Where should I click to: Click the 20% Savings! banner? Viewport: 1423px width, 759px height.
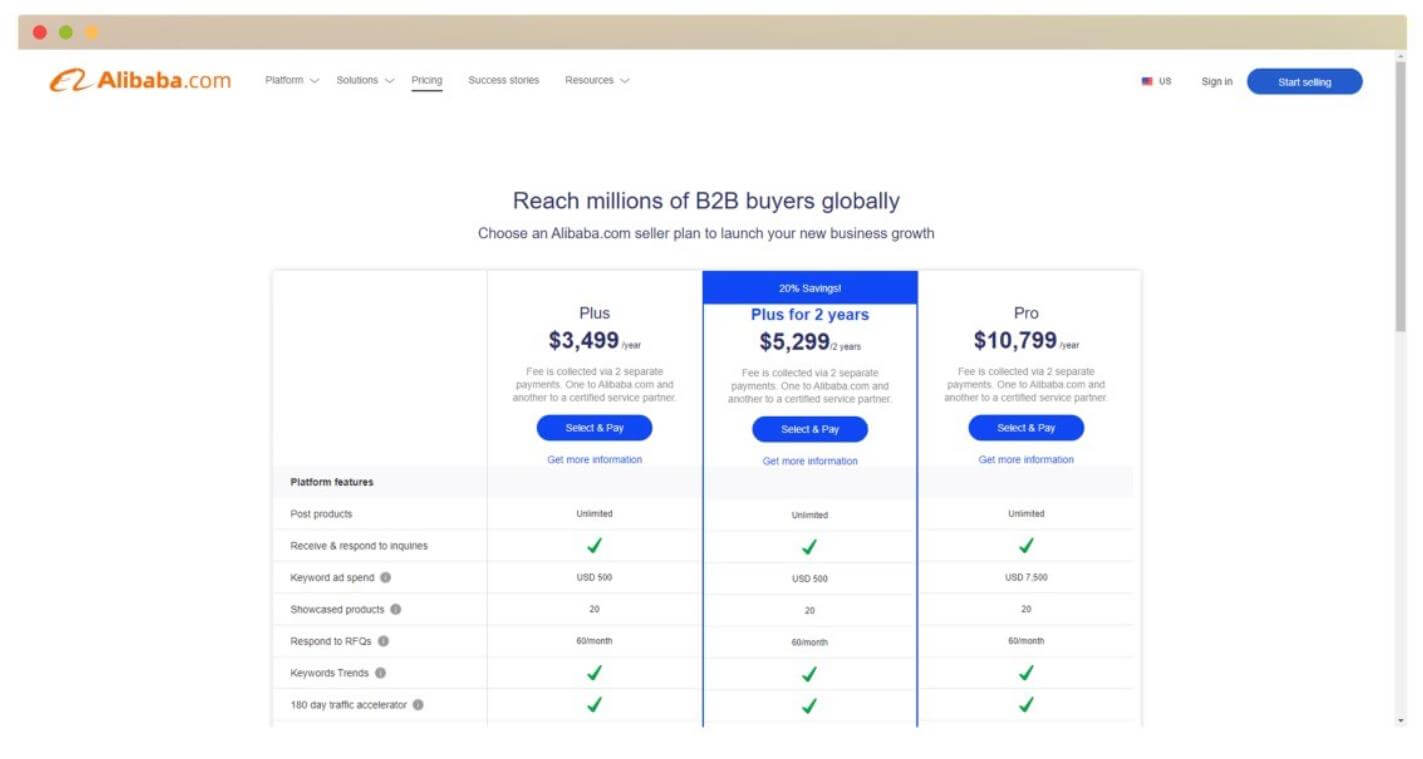point(810,288)
